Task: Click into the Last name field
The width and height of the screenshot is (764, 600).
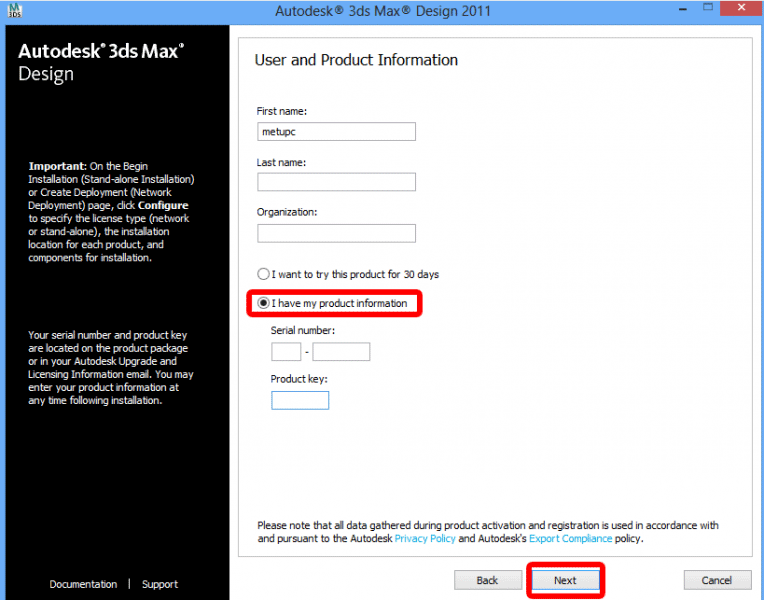Action: point(336,182)
